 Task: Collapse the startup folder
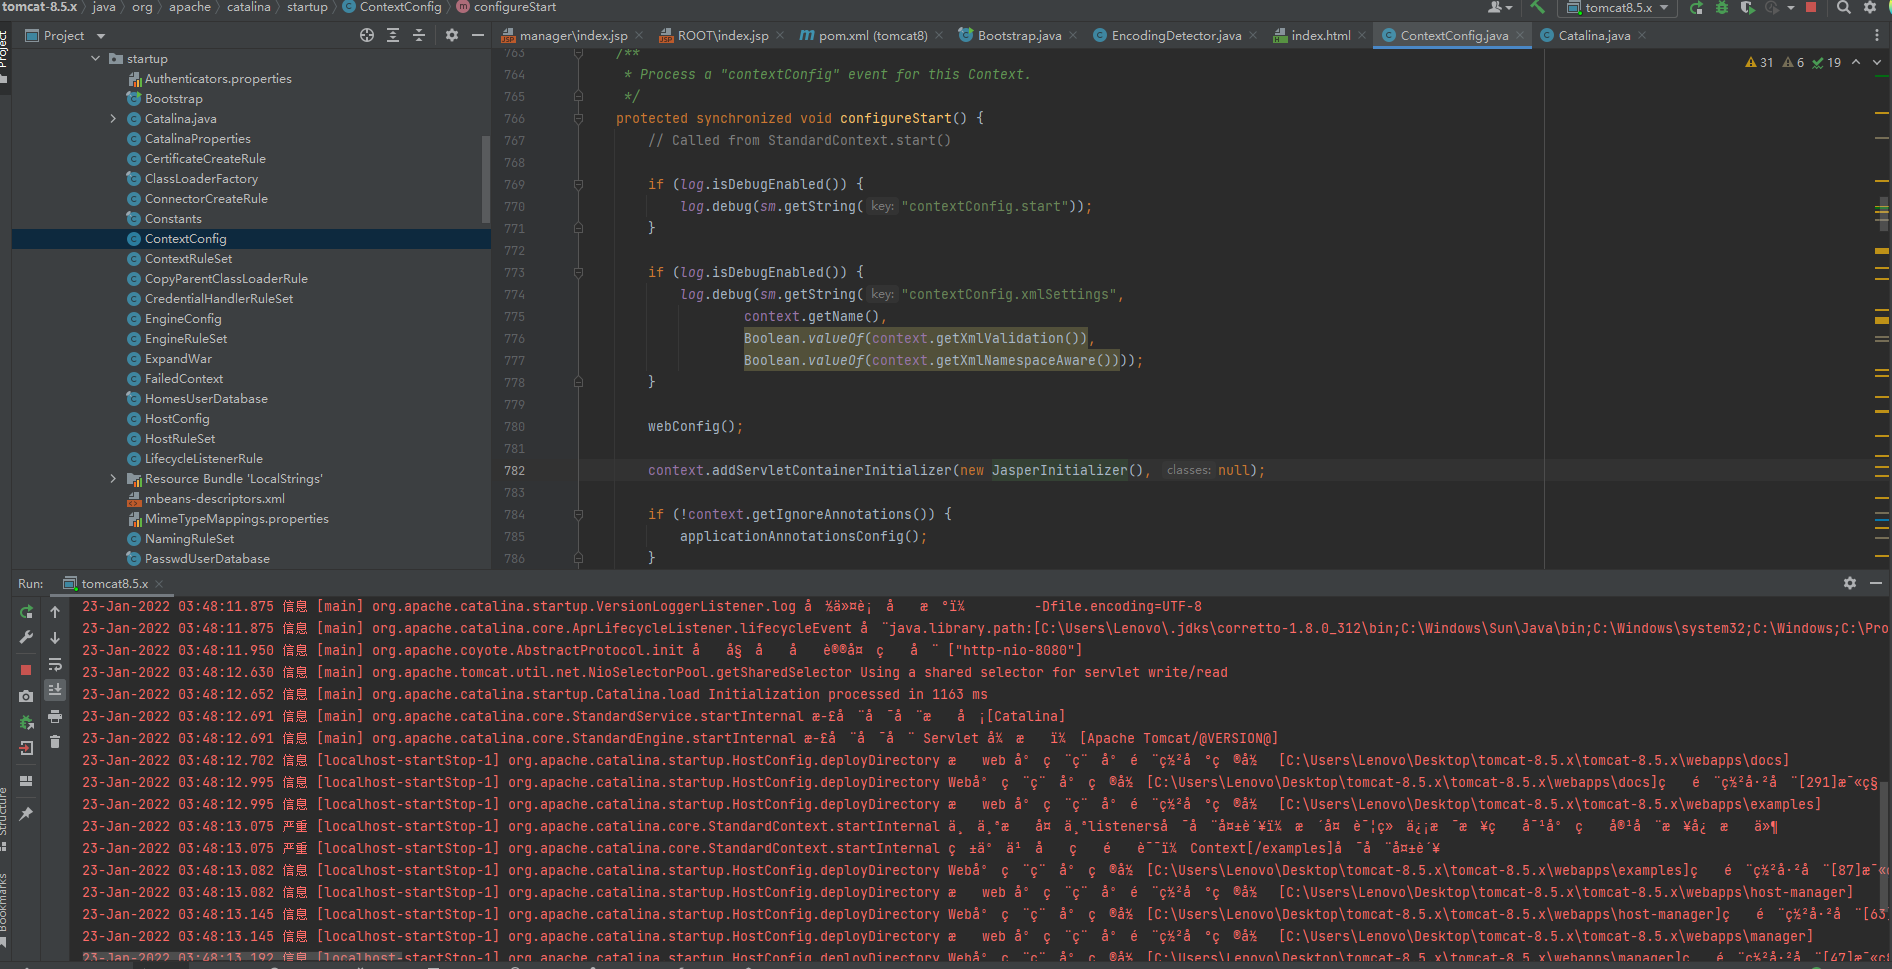96,59
